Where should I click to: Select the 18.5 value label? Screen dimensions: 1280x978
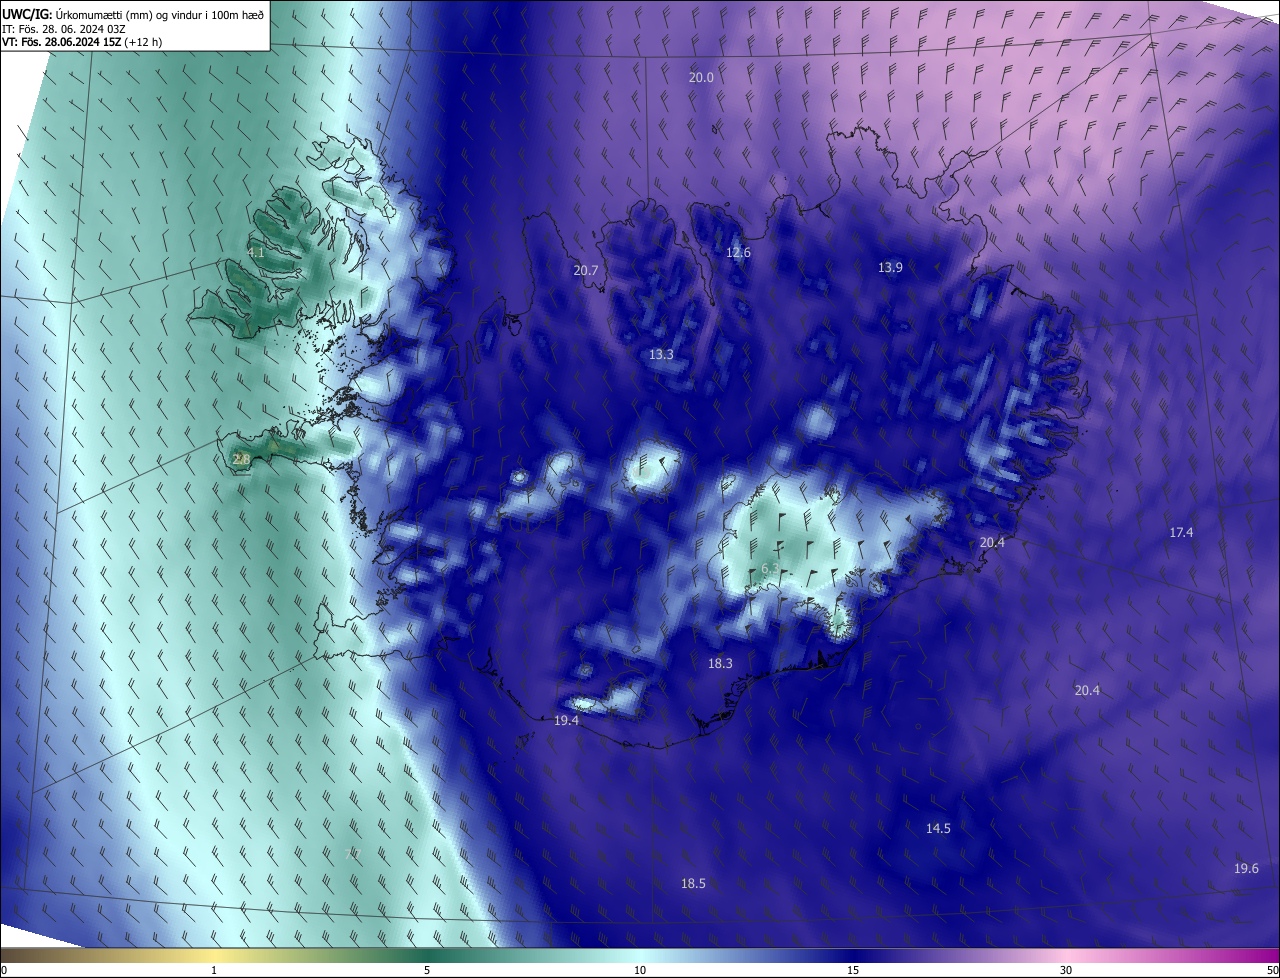point(693,883)
